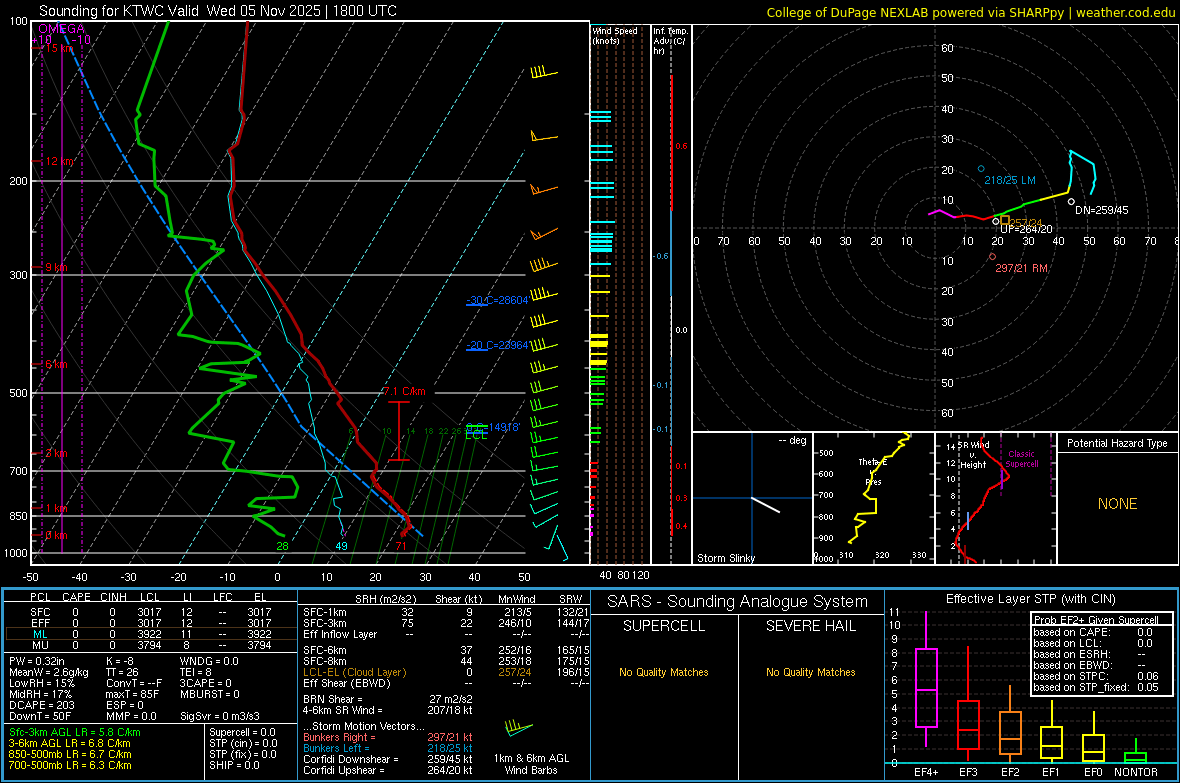Click the green 'LCL' marker on the skew-T
The height and width of the screenshot is (783, 1180).
(476, 434)
